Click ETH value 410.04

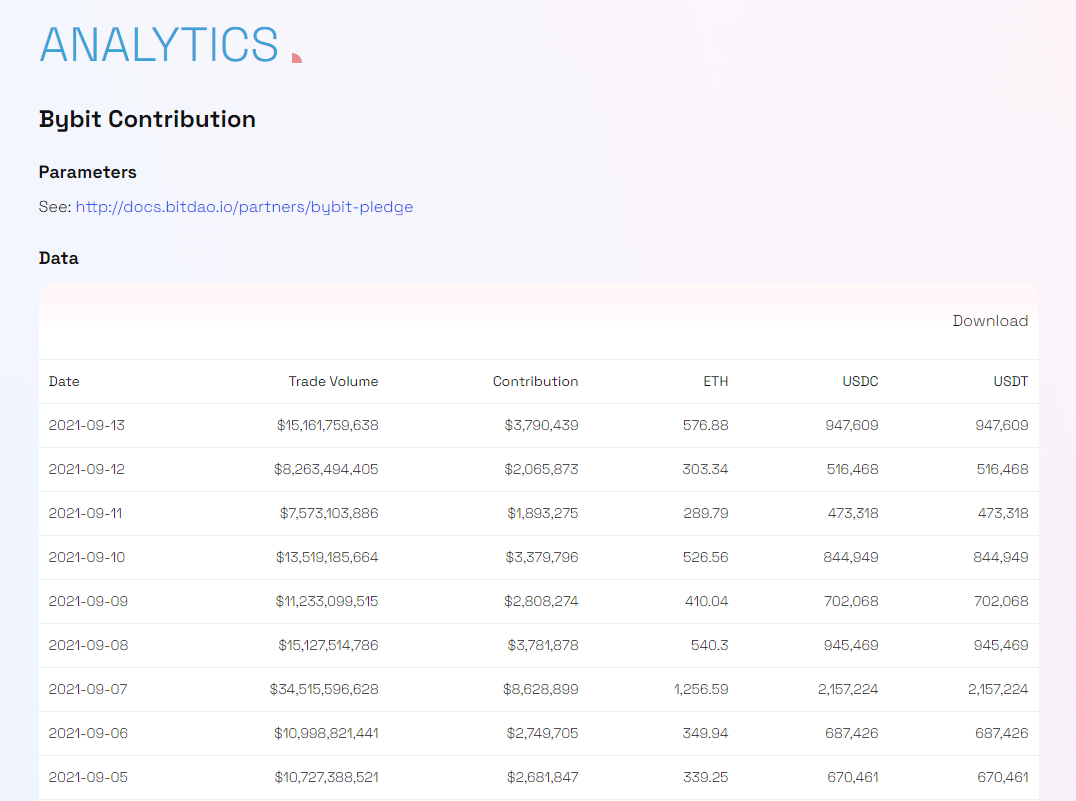707,601
